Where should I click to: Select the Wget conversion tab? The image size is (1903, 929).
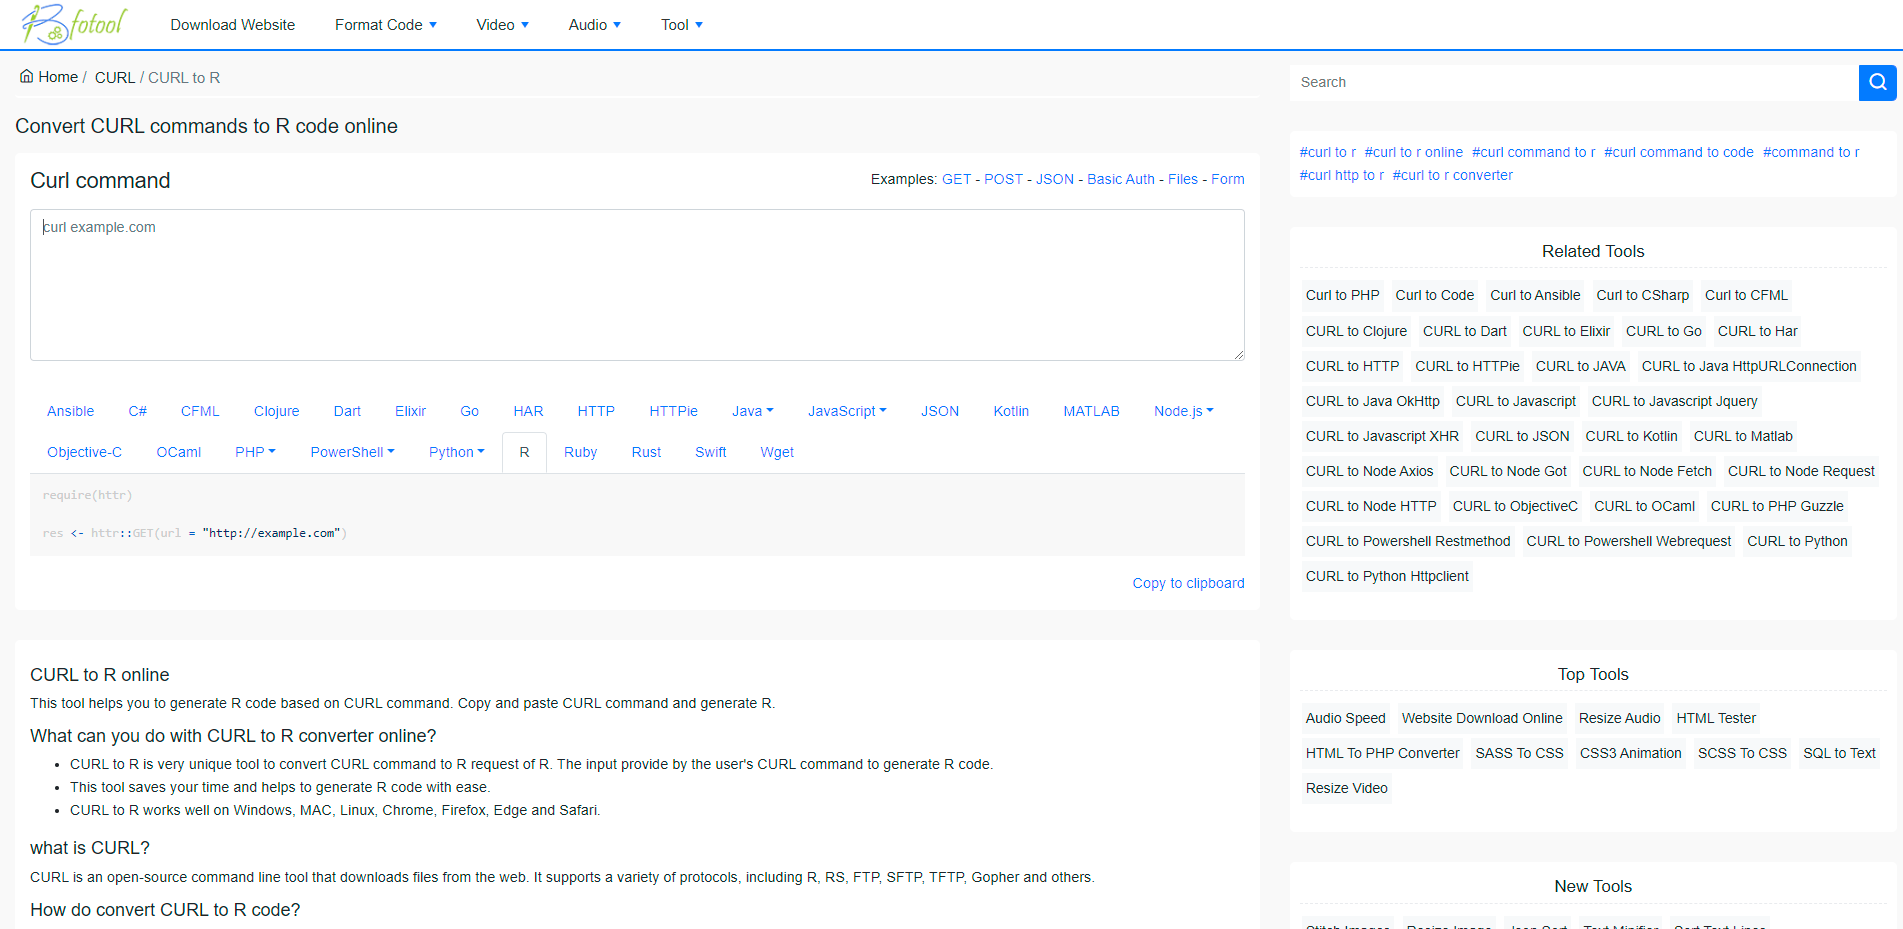point(777,452)
